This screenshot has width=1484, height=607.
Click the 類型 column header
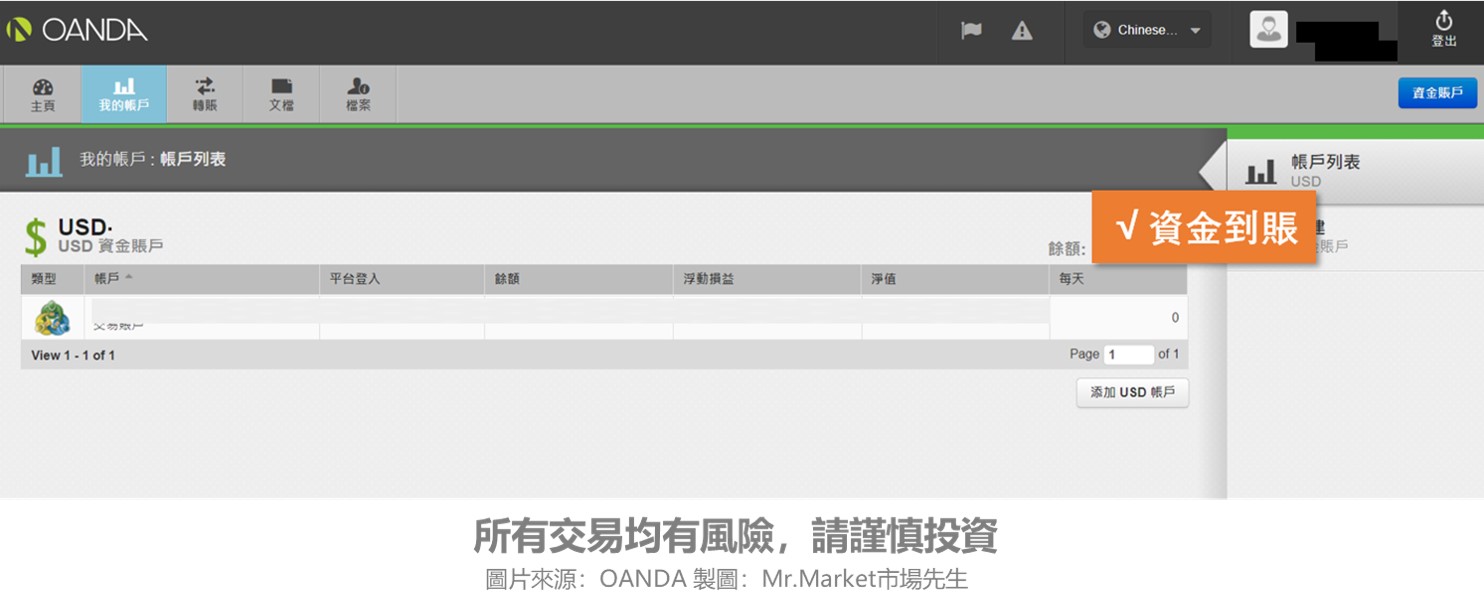pyautogui.click(x=52, y=279)
